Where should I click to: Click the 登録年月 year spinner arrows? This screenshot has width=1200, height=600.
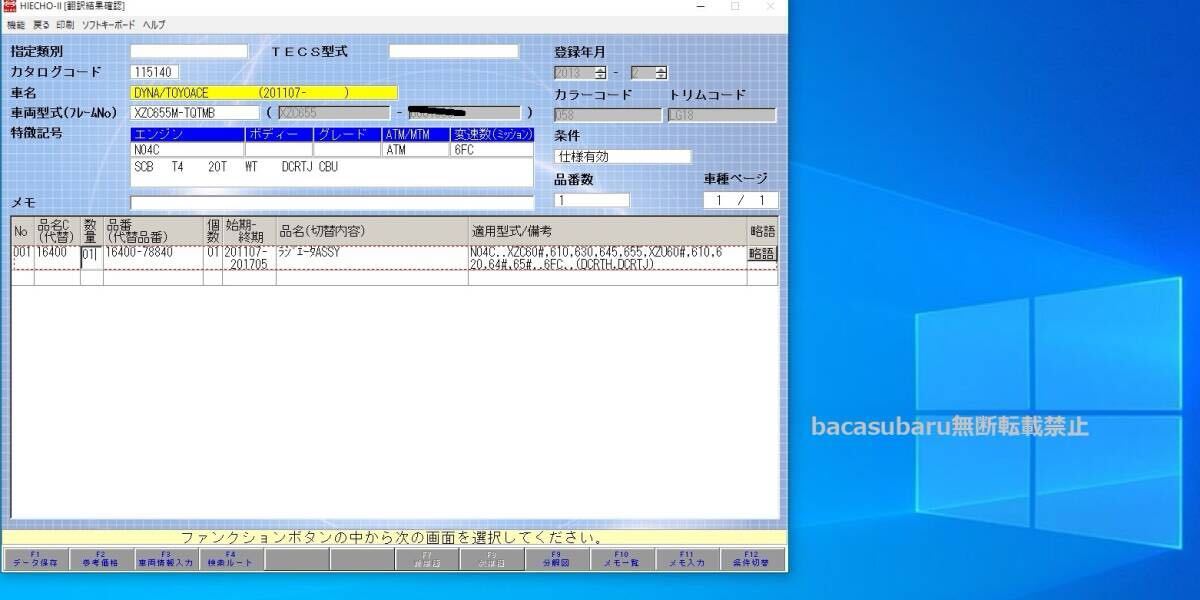[x=600, y=73]
